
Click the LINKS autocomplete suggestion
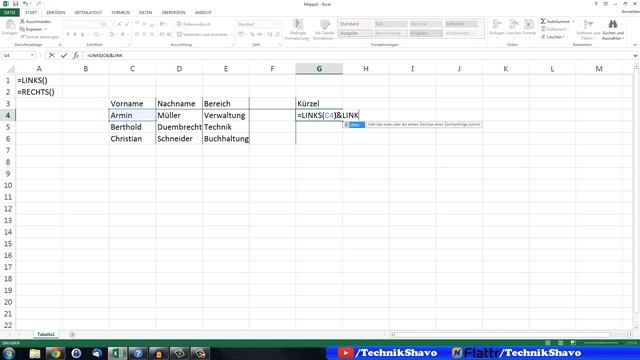pyautogui.click(x=354, y=124)
